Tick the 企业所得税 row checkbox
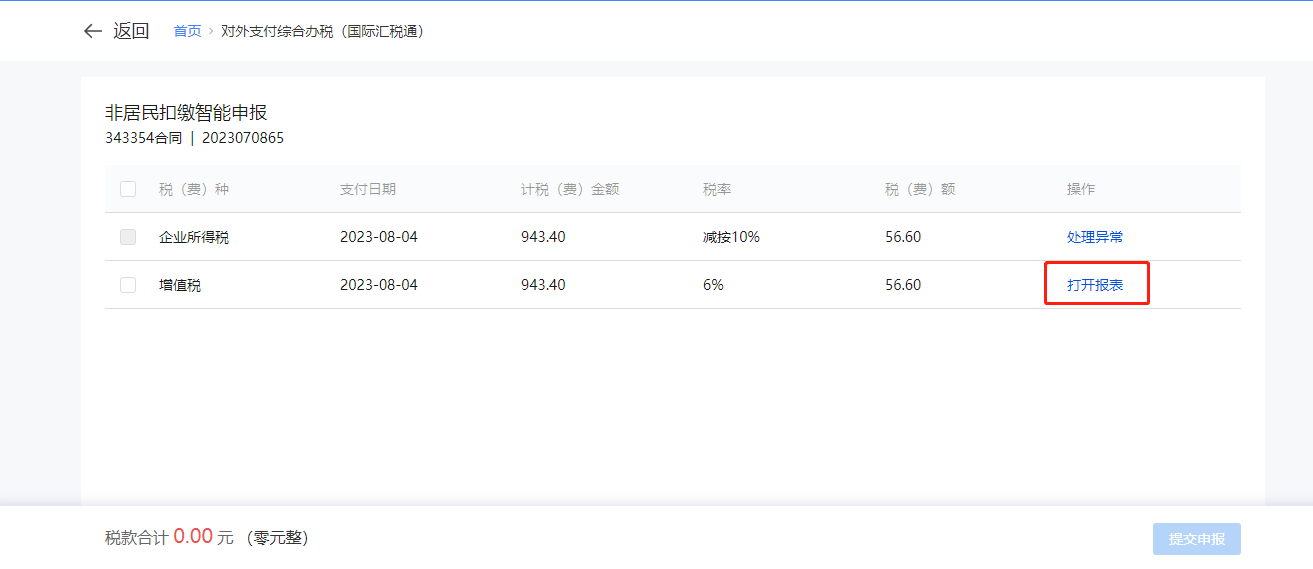This screenshot has width=1313, height=569. (128, 237)
